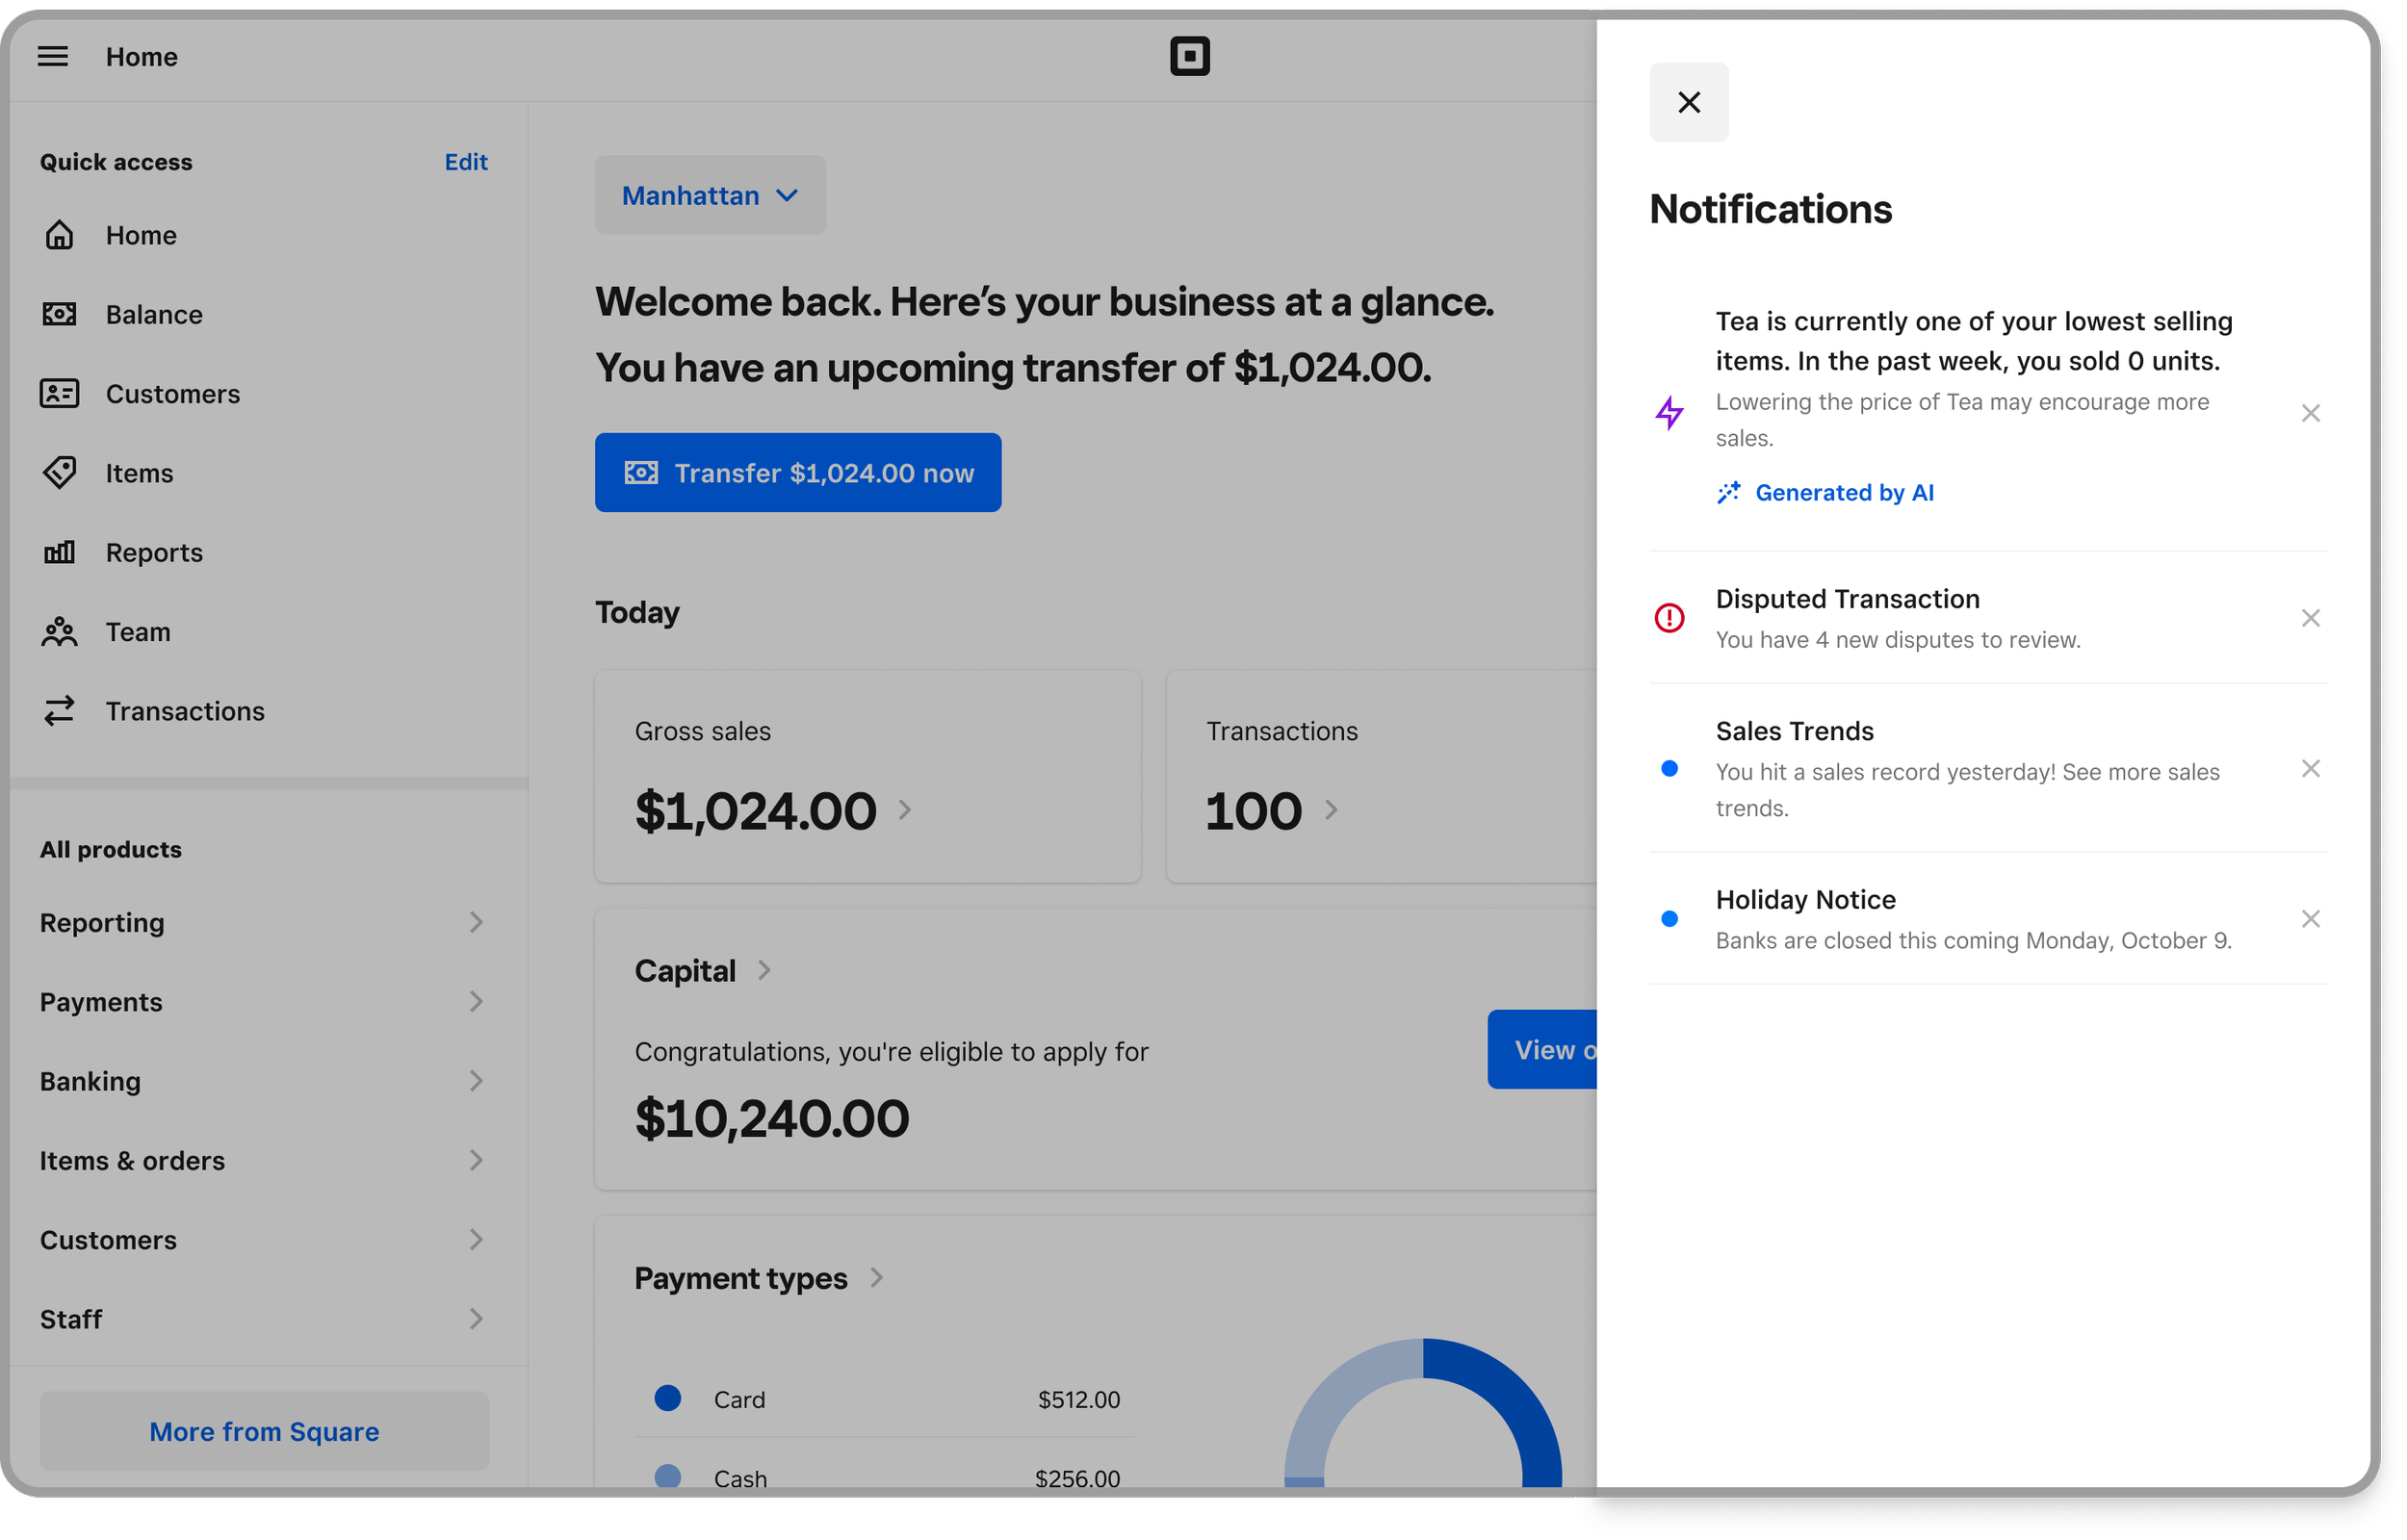The width and height of the screenshot is (2407, 1540).
Task: Click the Team people icon
Action: 60,632
